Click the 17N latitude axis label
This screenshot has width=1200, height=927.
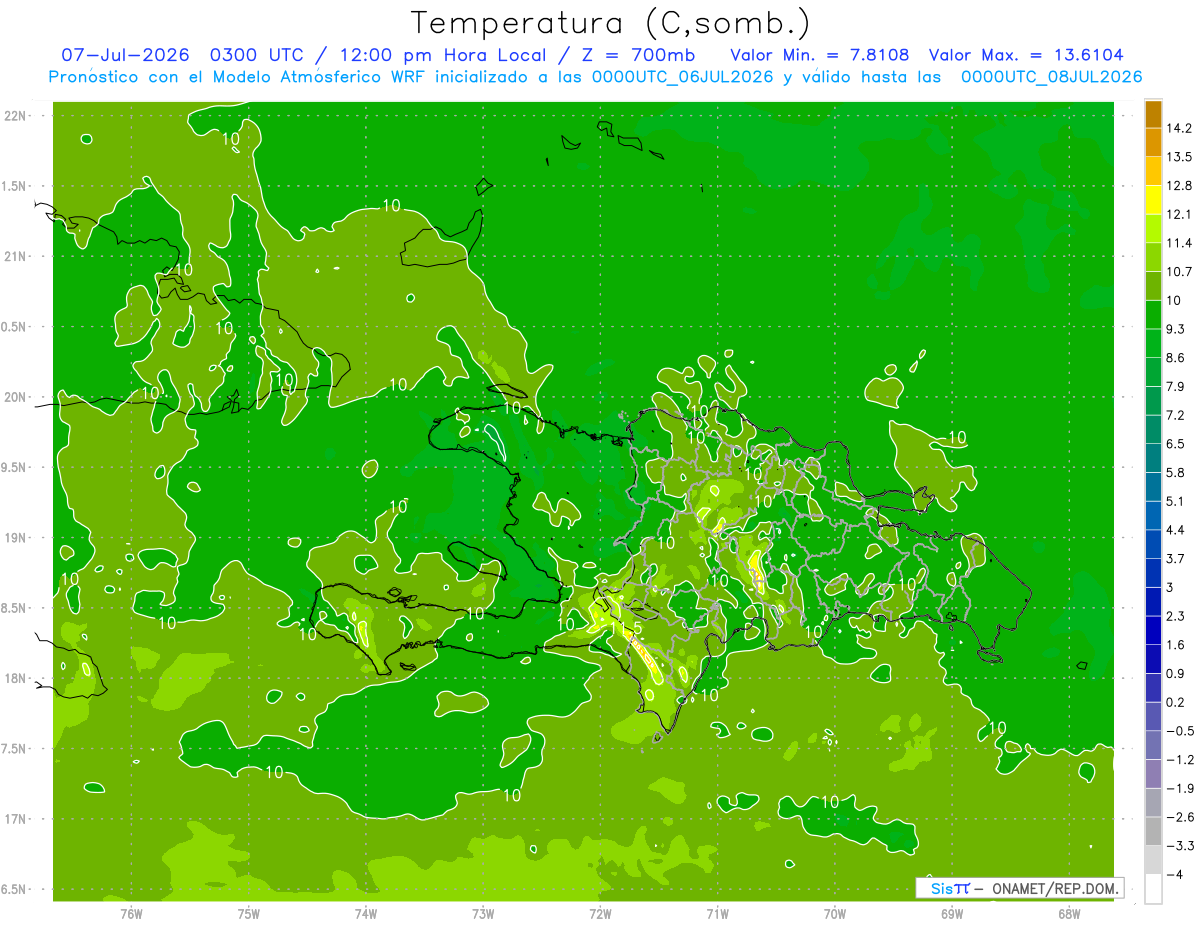click(16, 820)
